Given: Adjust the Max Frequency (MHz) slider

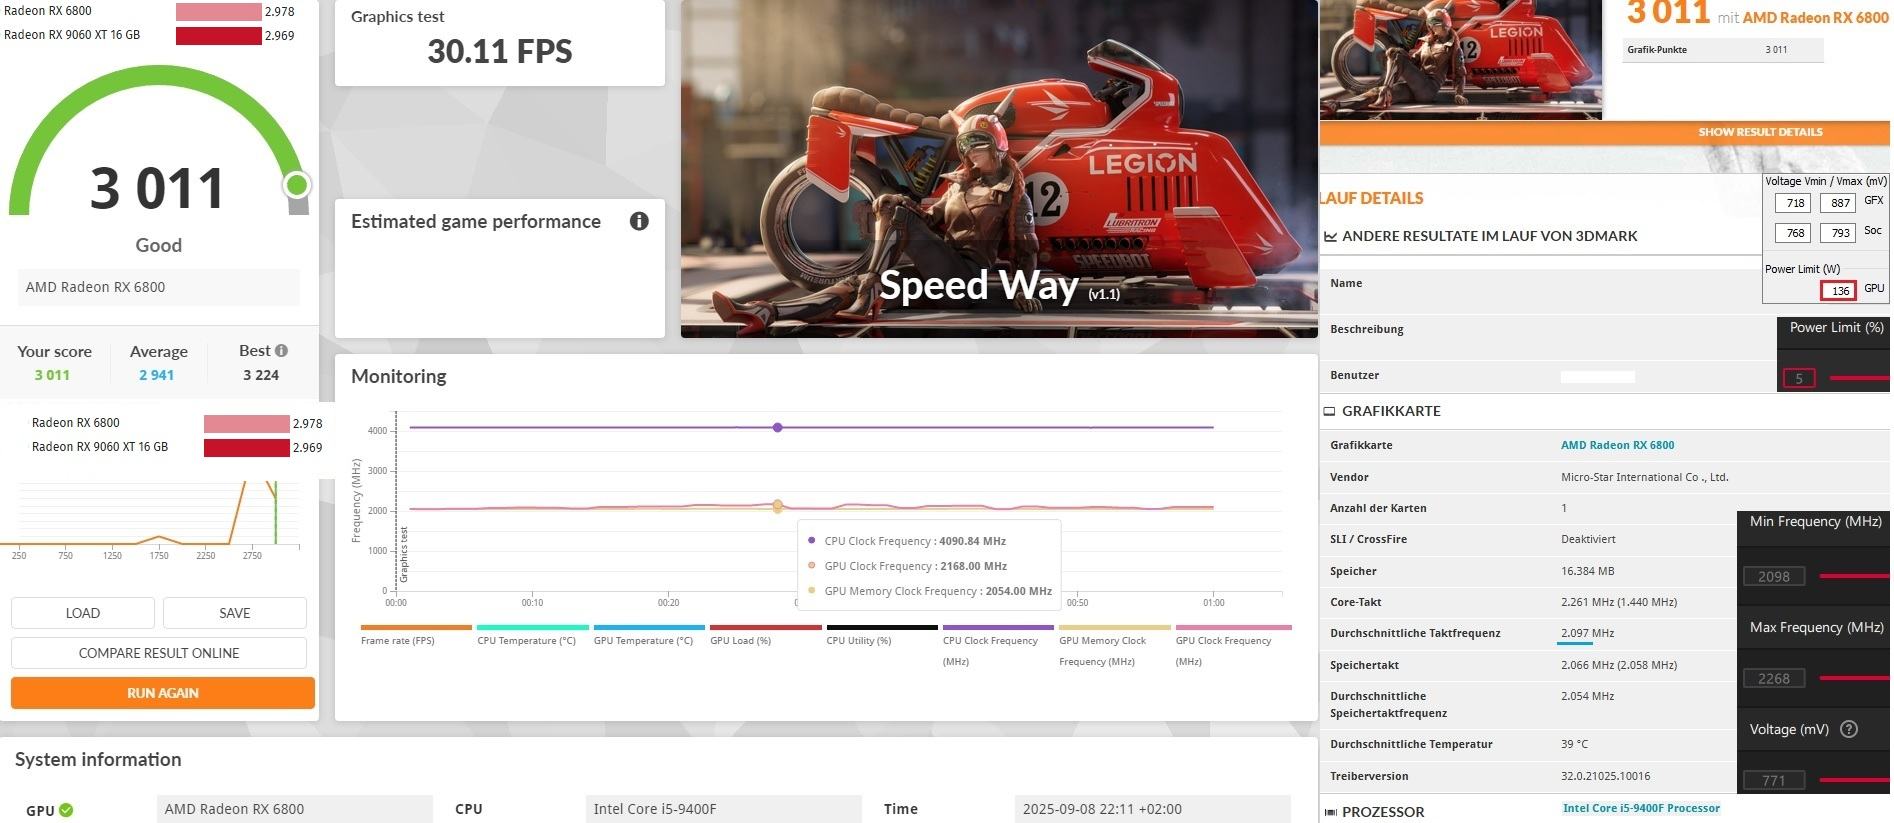Looking at the screenshot, I should [1854, 678].
